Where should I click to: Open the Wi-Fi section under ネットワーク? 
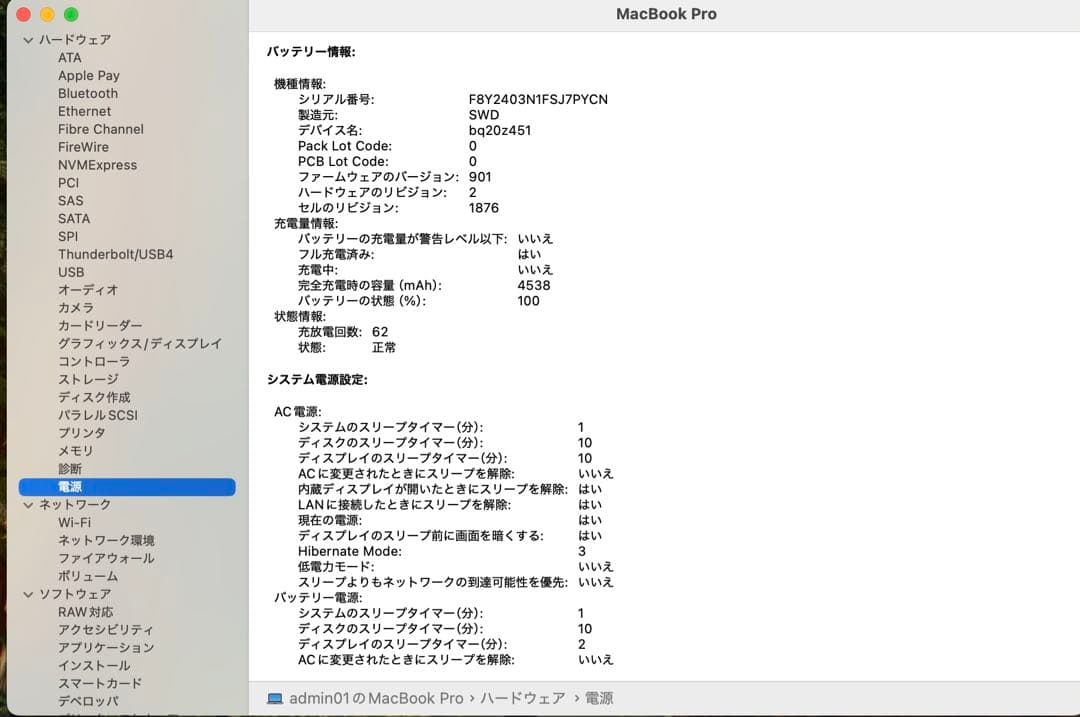point(75,522)
